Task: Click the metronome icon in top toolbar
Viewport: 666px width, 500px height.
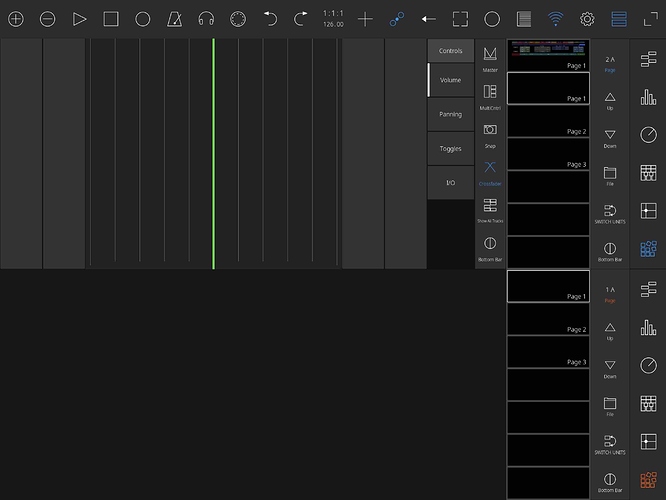Action: click(174, 19)
